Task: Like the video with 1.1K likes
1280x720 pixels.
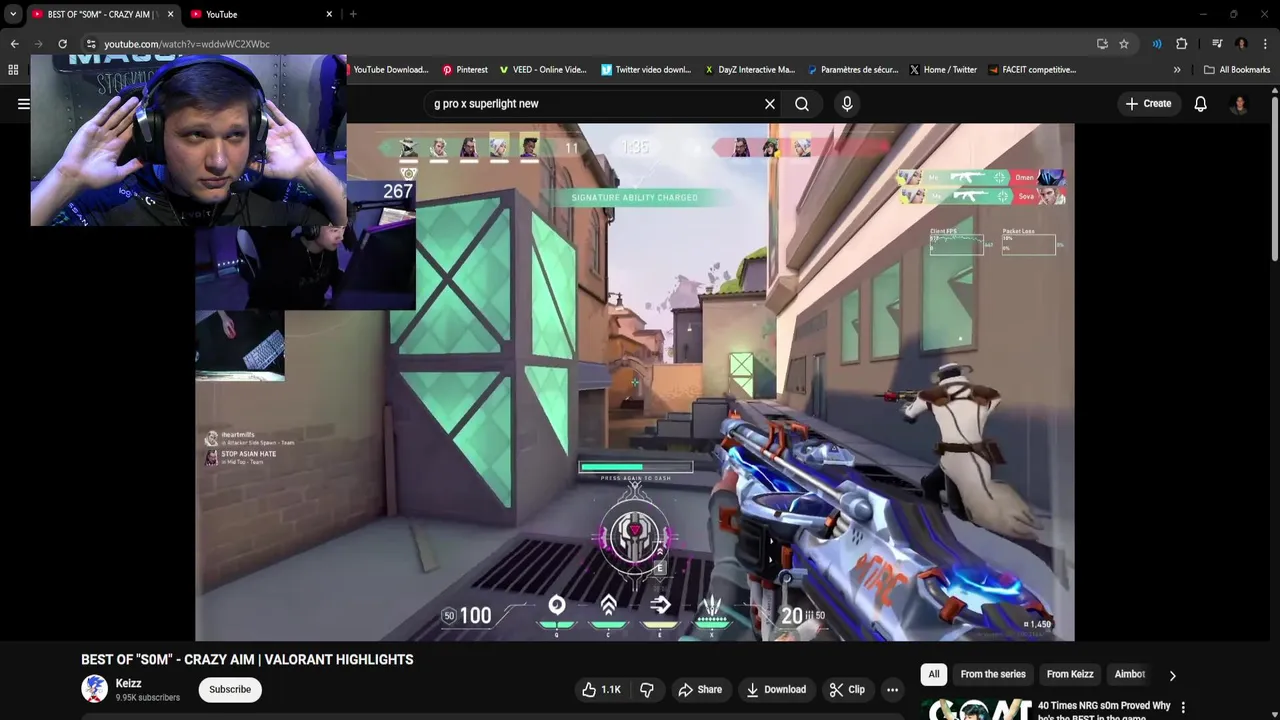Action: (x=601, y=689)
